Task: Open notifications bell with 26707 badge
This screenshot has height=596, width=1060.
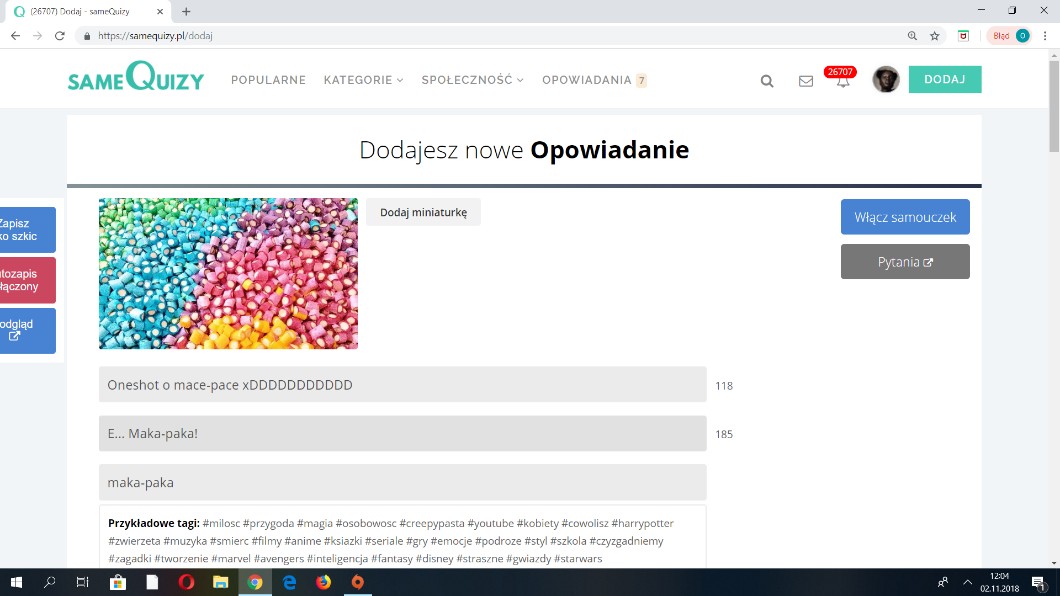Action: 843,81
